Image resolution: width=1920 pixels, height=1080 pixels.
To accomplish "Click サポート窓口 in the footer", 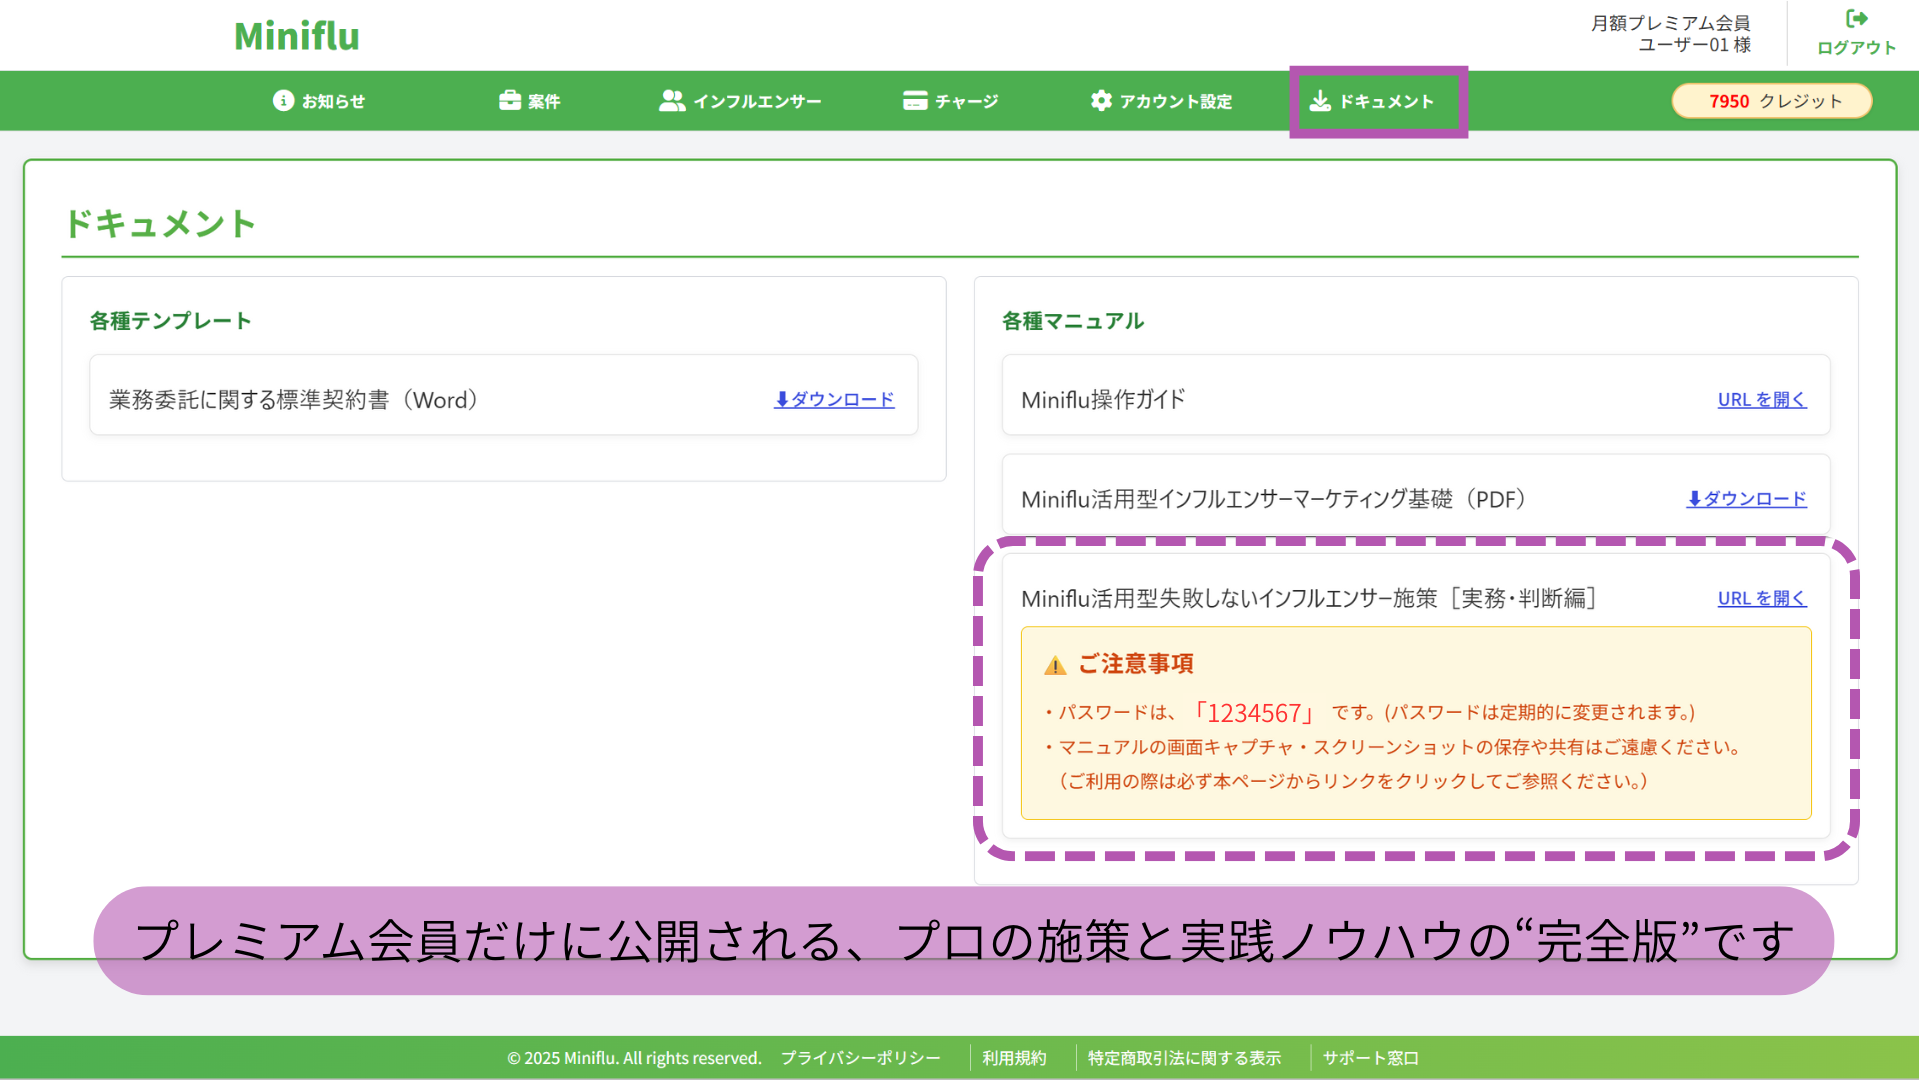I will pyautogui.click(x=1370, y=1057).
